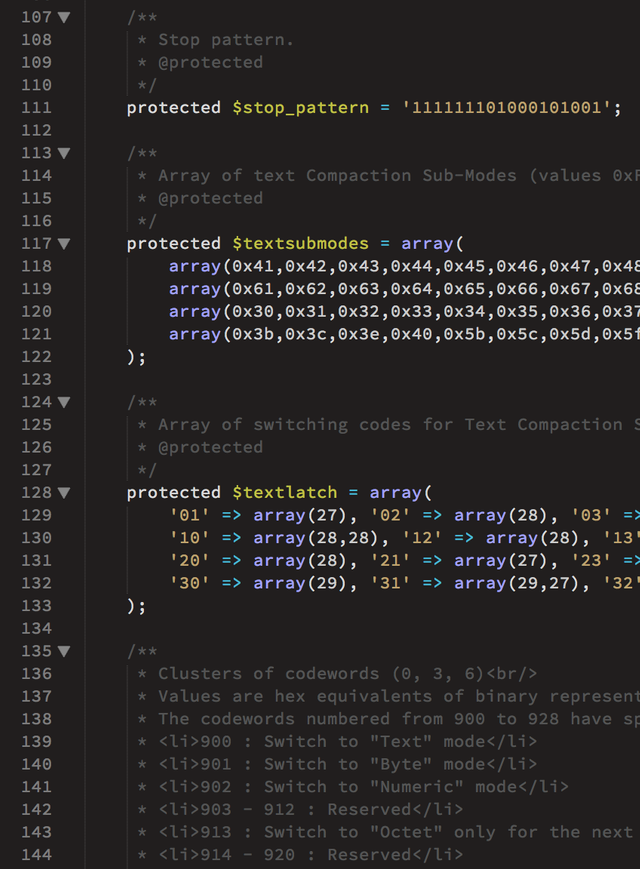Click line number 133 in the gutter
The image size is (640, 869).
(37, 606)
